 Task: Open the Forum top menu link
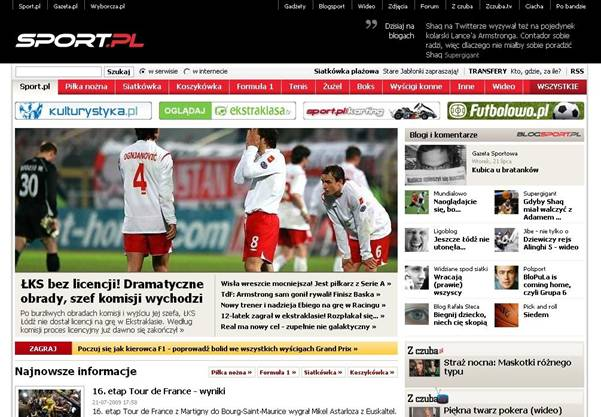coord(429,6)
